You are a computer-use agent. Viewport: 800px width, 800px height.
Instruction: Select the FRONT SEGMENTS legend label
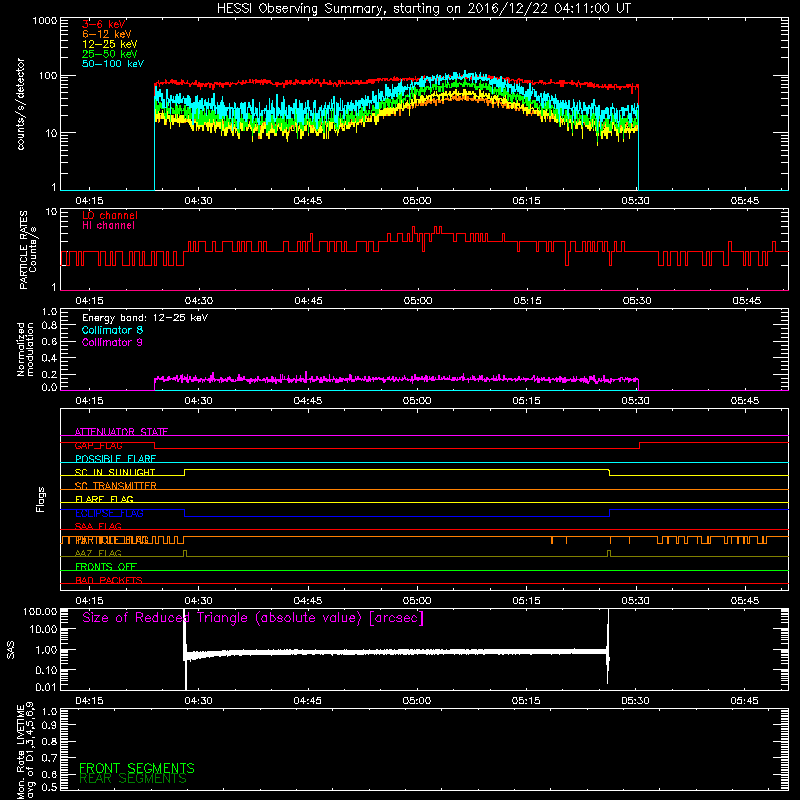coord(137,768)
